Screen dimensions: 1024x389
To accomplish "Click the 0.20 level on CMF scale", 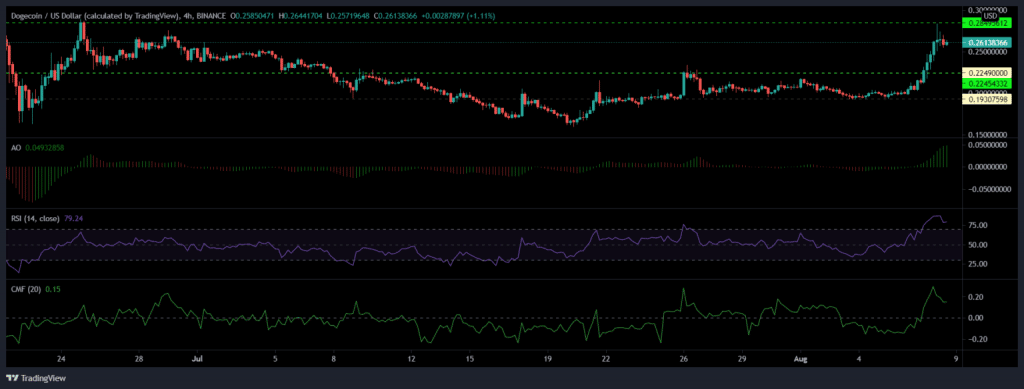I will pos(976,297).
